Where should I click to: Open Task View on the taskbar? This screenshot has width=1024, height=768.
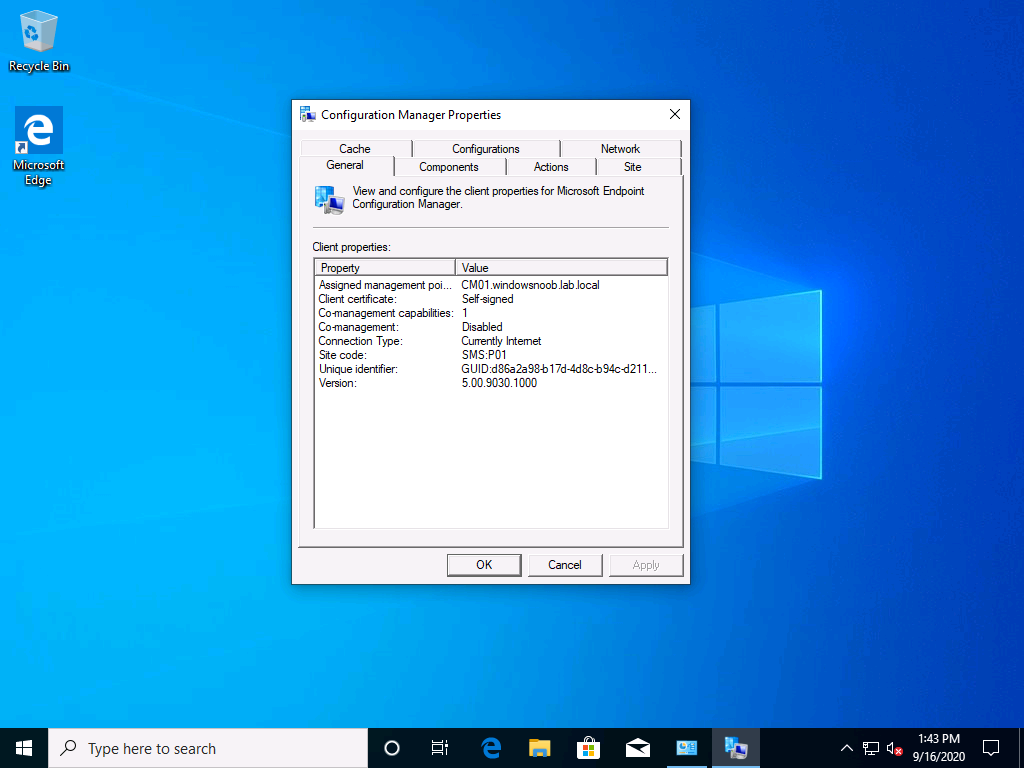[440, 748]
